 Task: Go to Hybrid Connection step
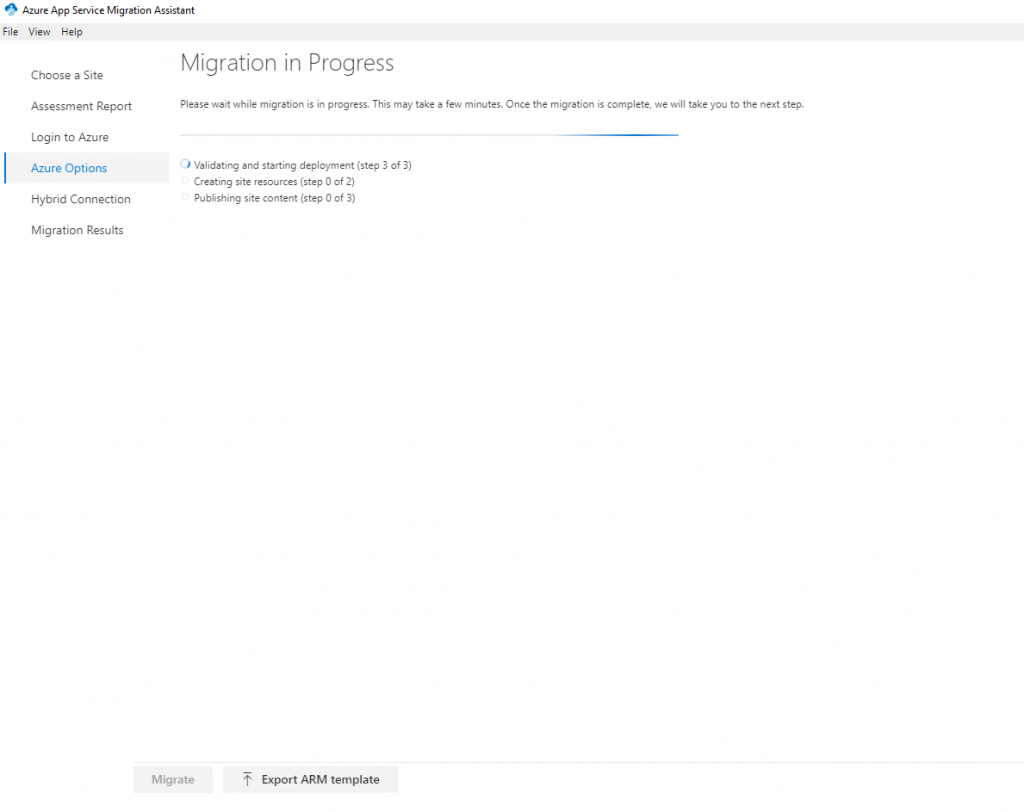(x=80, y=199)
